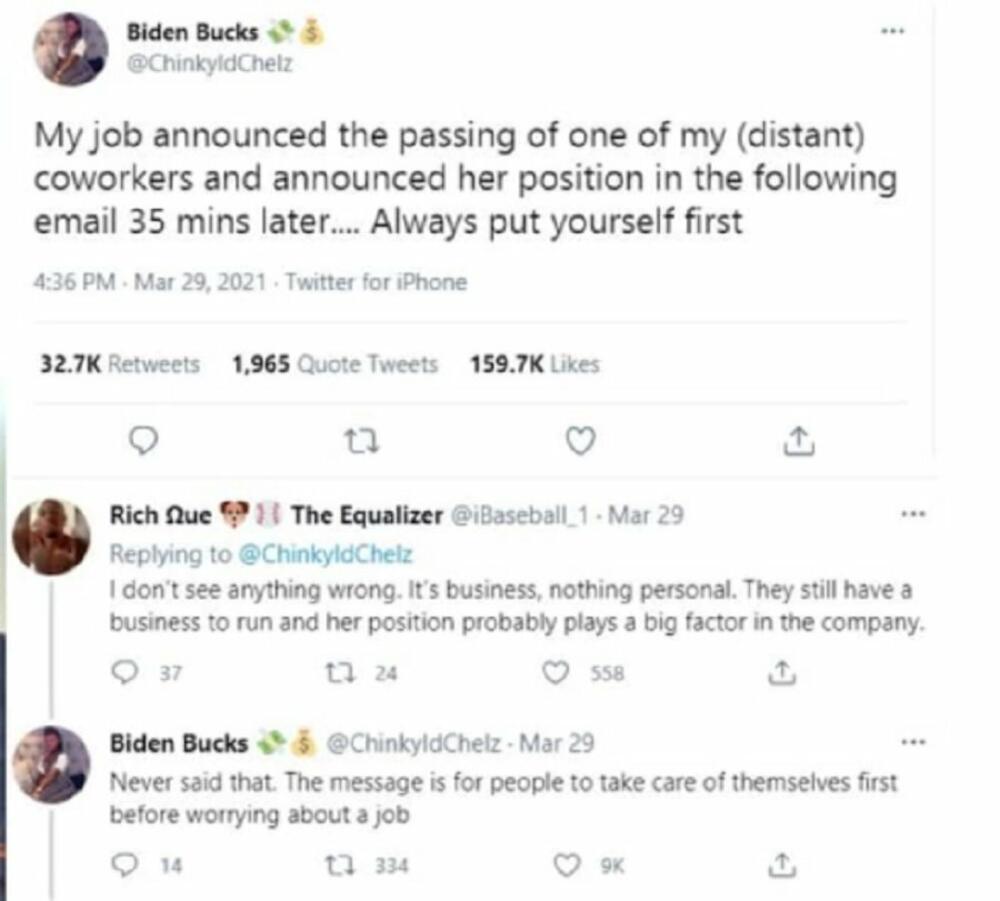Like Rich Que's reply with 558 likes
Image resolution: width=1000 pixels, height=901 pixels.
[x=555, y=674]
